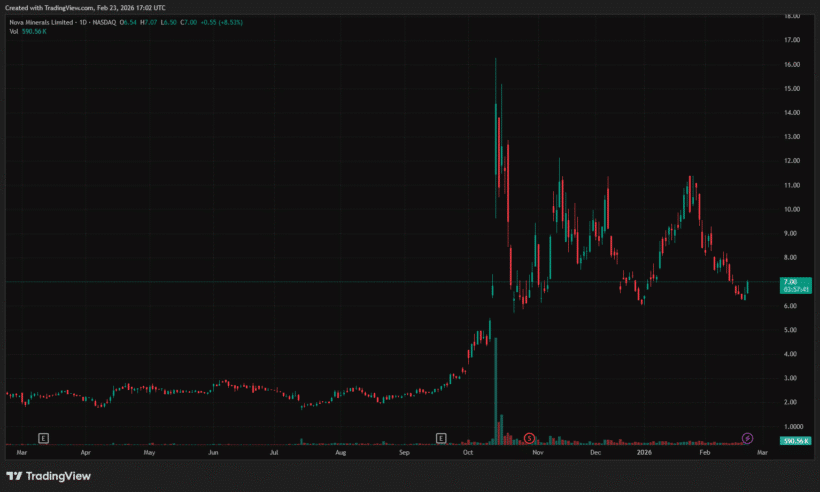Image resolution: width=820 pixels, height=492 pixels.
Task: Click the 8.00 price axis label
Action: pyautogui.click(x=790, y=258)
